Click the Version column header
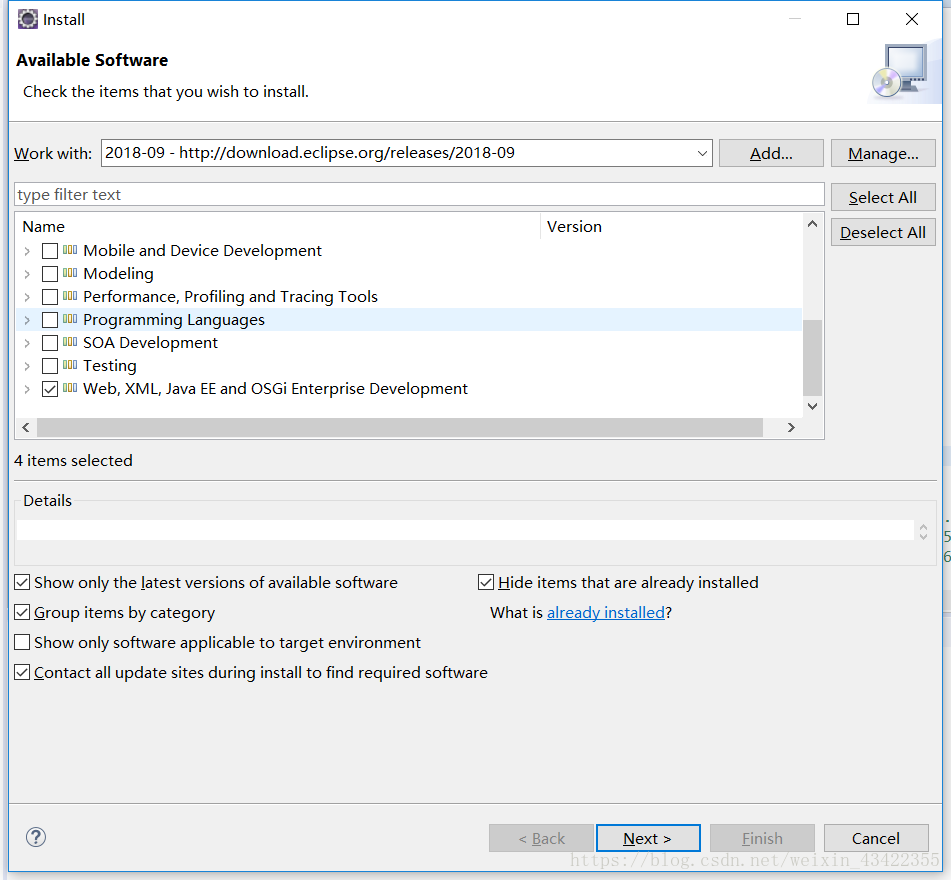The width and height of the screenshot is (951, 880). [671, 226]
